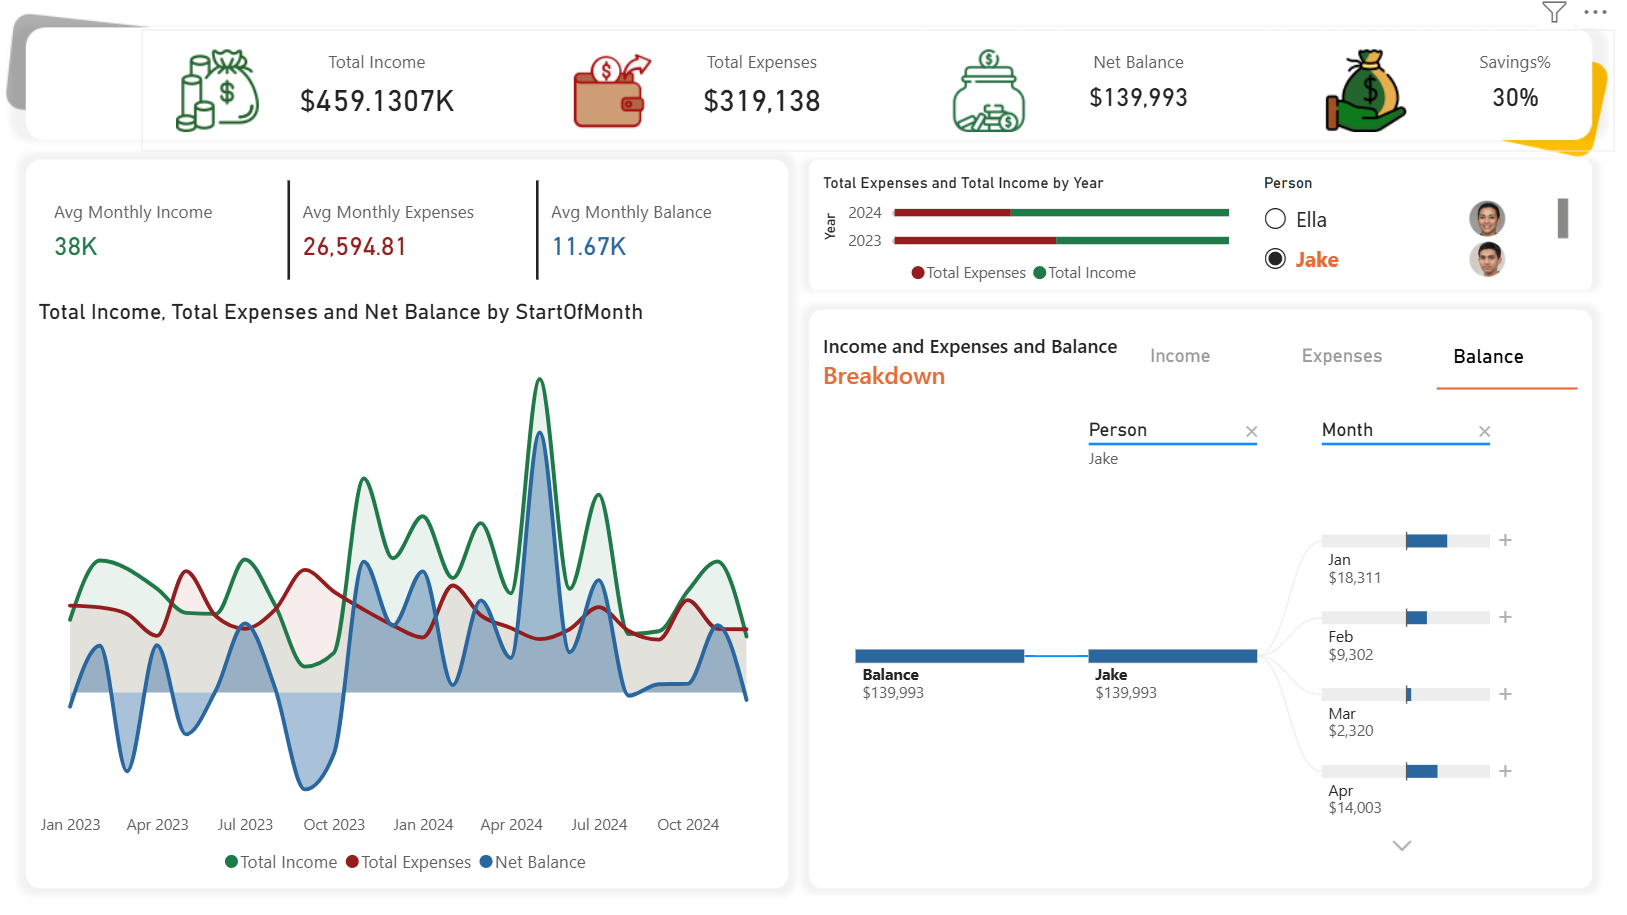Click the Balance root node bar
The height and width of the screenshot is (915, 1627).
pyautogui.click(x=939, y=656)
